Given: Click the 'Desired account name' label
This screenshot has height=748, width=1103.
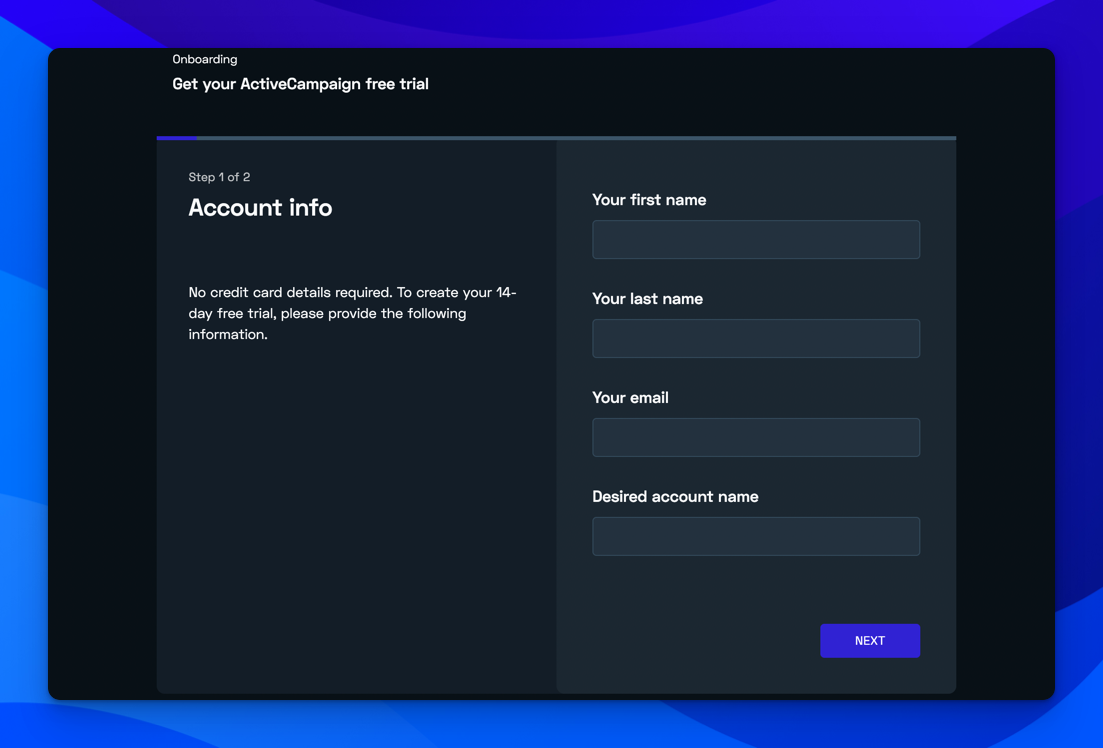Looking at the screenshot, I should [x=675, y=497].
